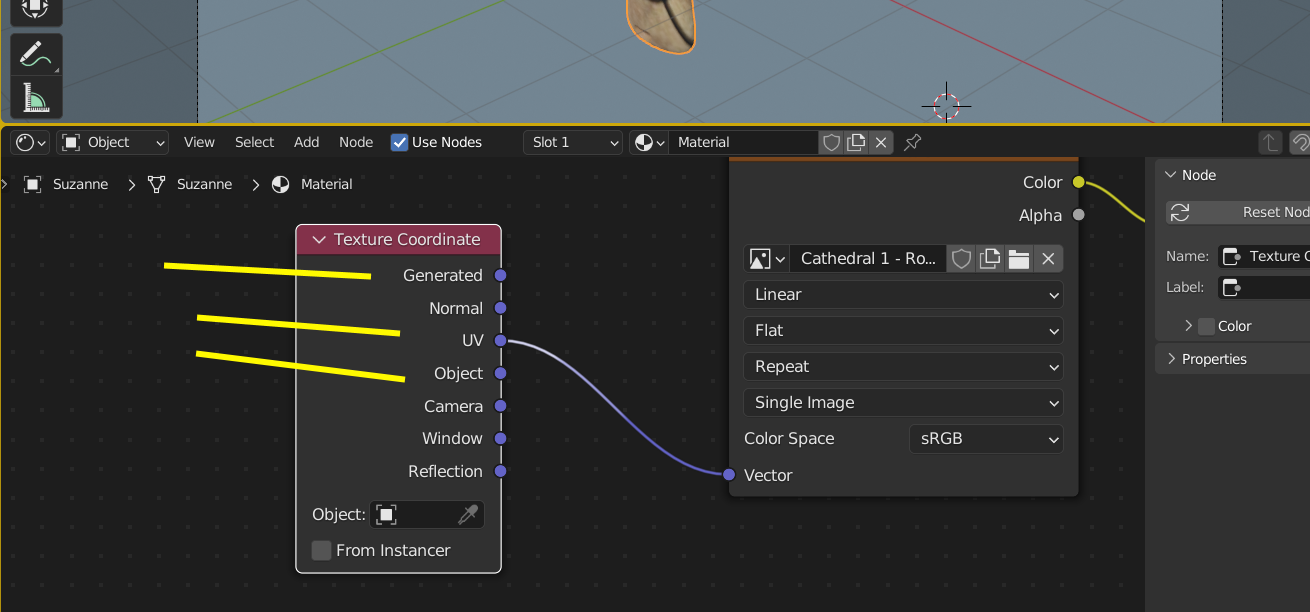Open image file via folder icon
1310x612 pixels.
click(1019, 259)
